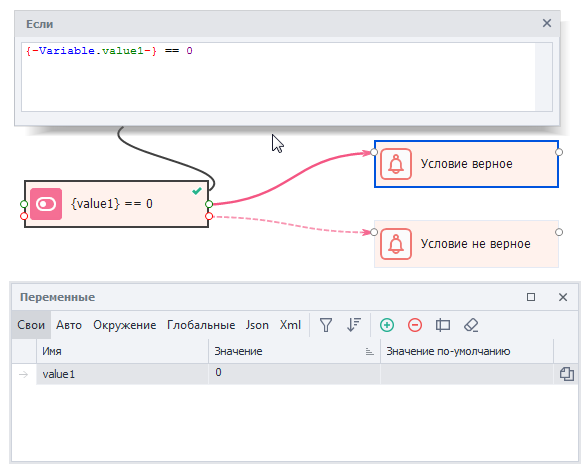Click the red output connector of If block
The width and height of the screenshot is (588, 472).
point(209,216)
